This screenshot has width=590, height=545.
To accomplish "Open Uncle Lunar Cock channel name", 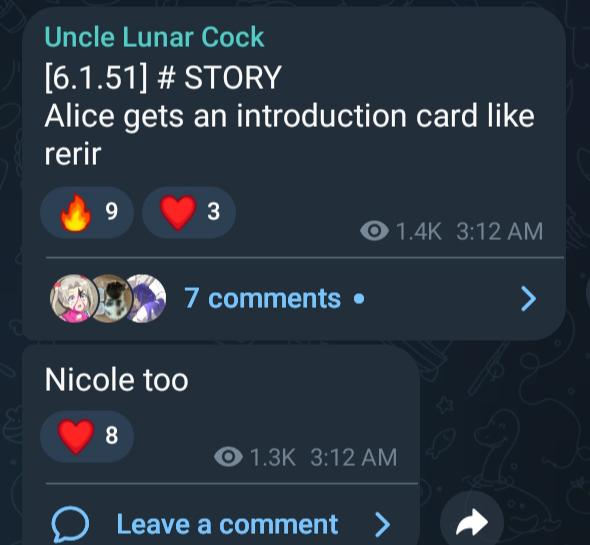I will tap(154, 37).
